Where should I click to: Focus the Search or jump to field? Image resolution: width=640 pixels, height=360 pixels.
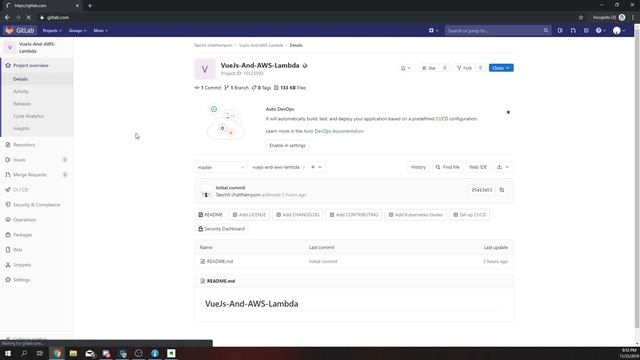point(497,31)
